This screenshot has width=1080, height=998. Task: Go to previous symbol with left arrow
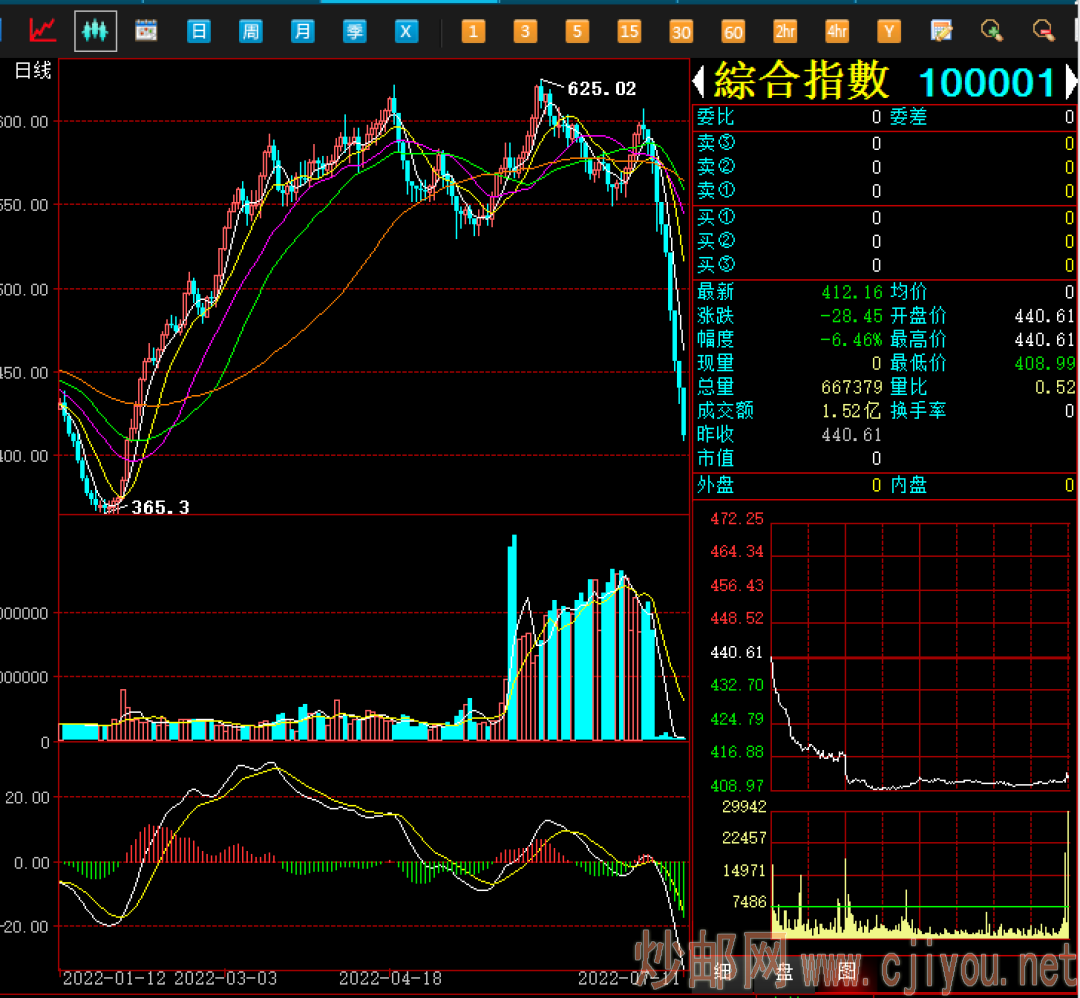click(x=698, y=81)
